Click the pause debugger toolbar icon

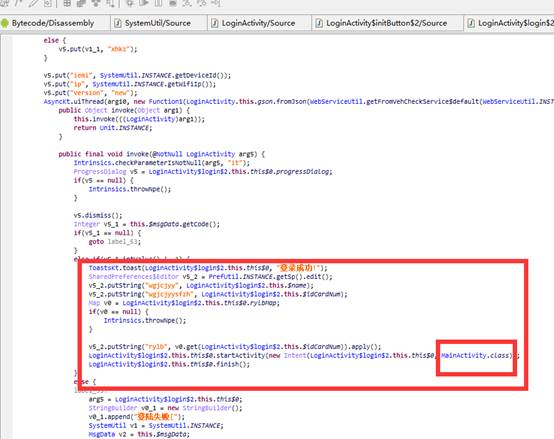click(x=158, y=3)
